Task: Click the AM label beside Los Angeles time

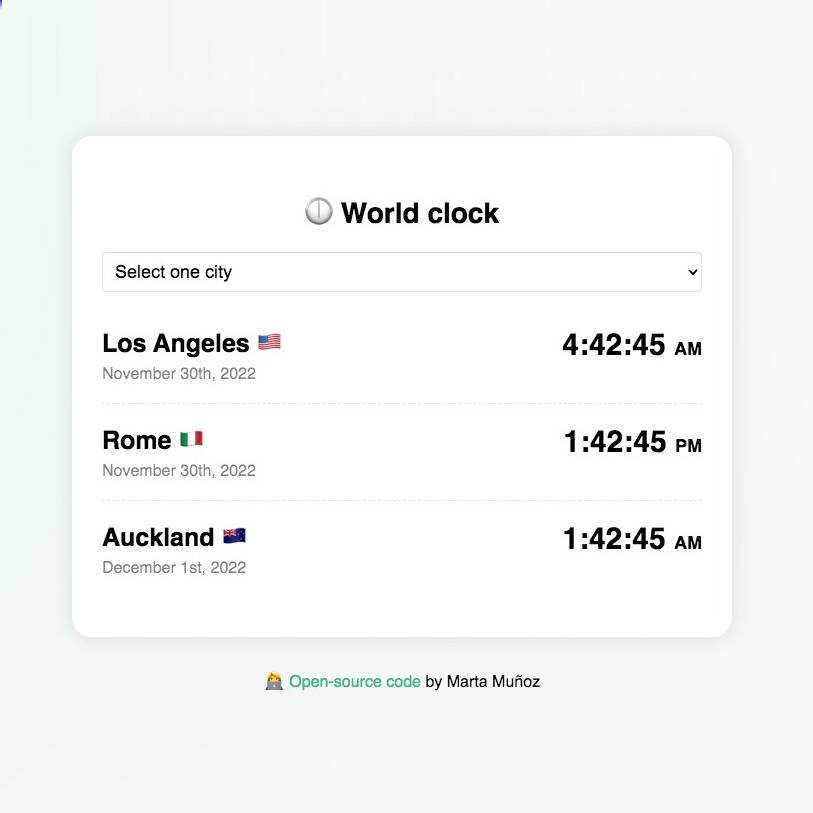Action: click(x=688, y=349)
